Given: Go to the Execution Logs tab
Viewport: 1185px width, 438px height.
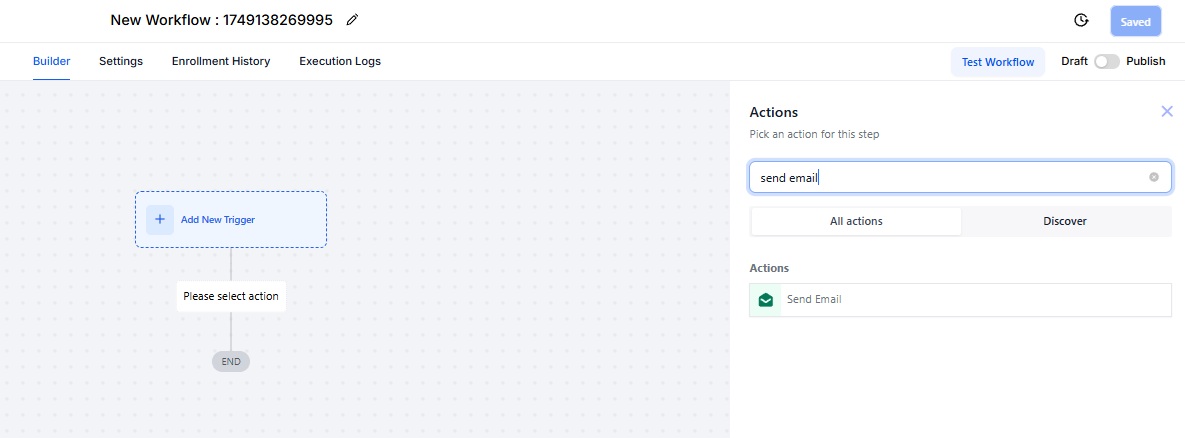Looking at the screenshot, I should [340, 61].
